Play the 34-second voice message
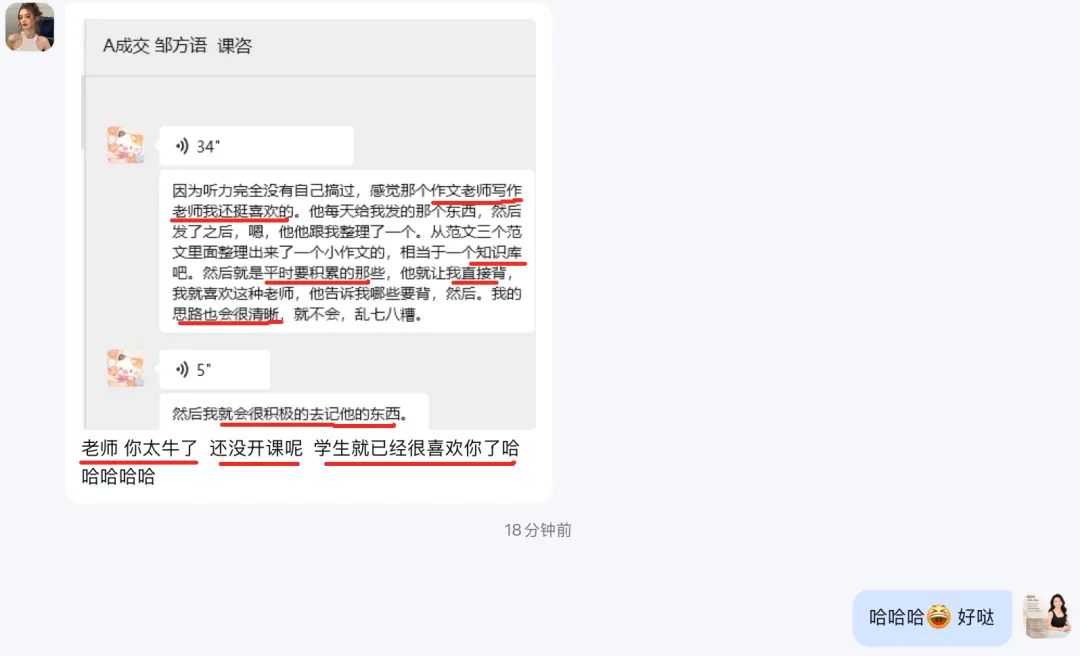 (256, 146)
